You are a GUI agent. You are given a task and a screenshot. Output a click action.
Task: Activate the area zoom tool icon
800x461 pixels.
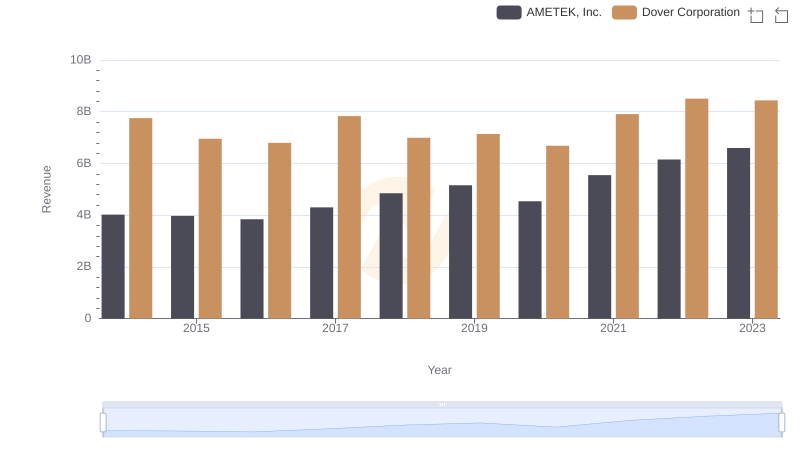coord(756,14)
